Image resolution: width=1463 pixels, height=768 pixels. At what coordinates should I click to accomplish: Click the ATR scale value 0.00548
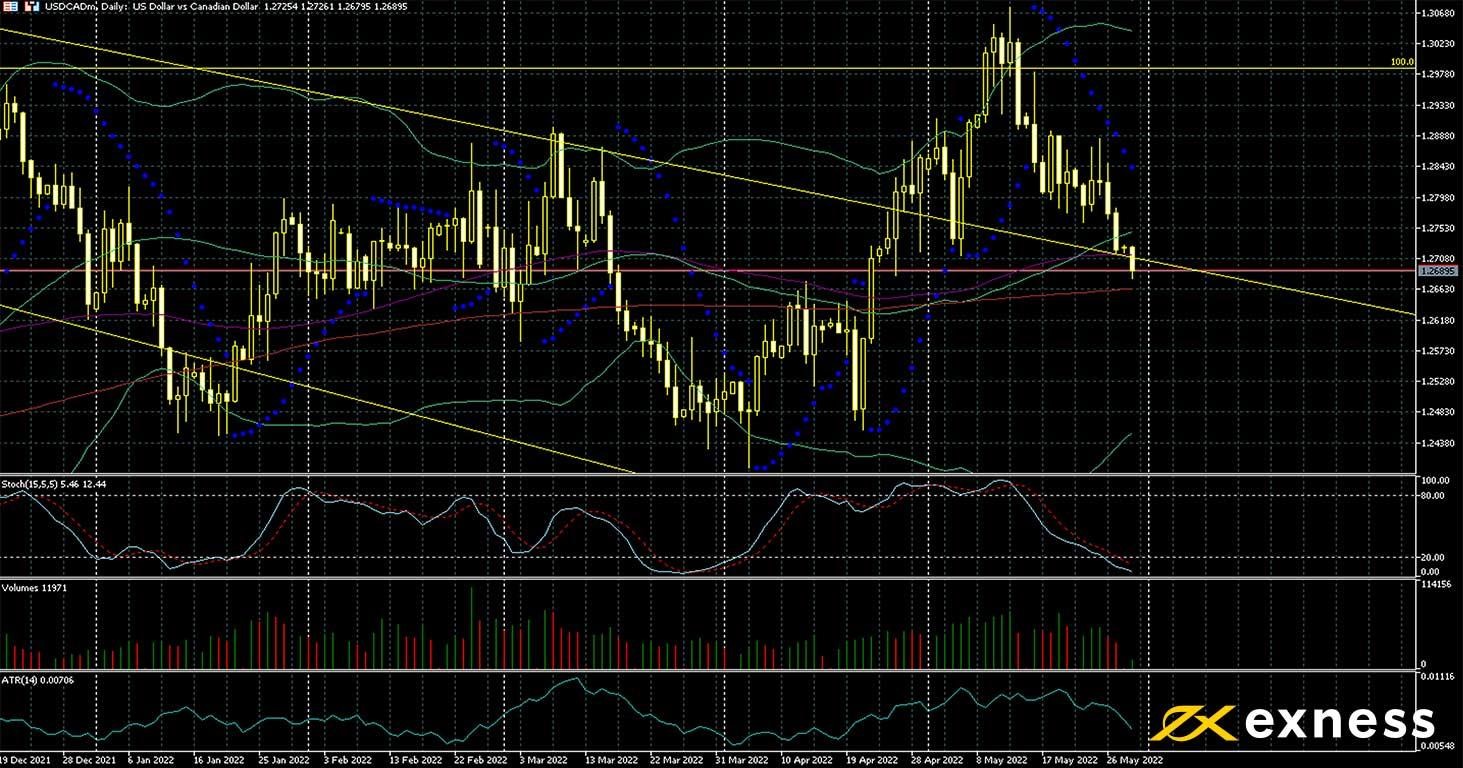pos(1437,746)
